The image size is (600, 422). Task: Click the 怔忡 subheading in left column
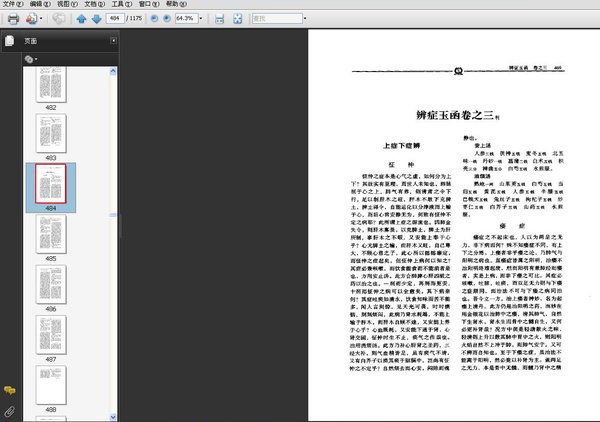401,165
